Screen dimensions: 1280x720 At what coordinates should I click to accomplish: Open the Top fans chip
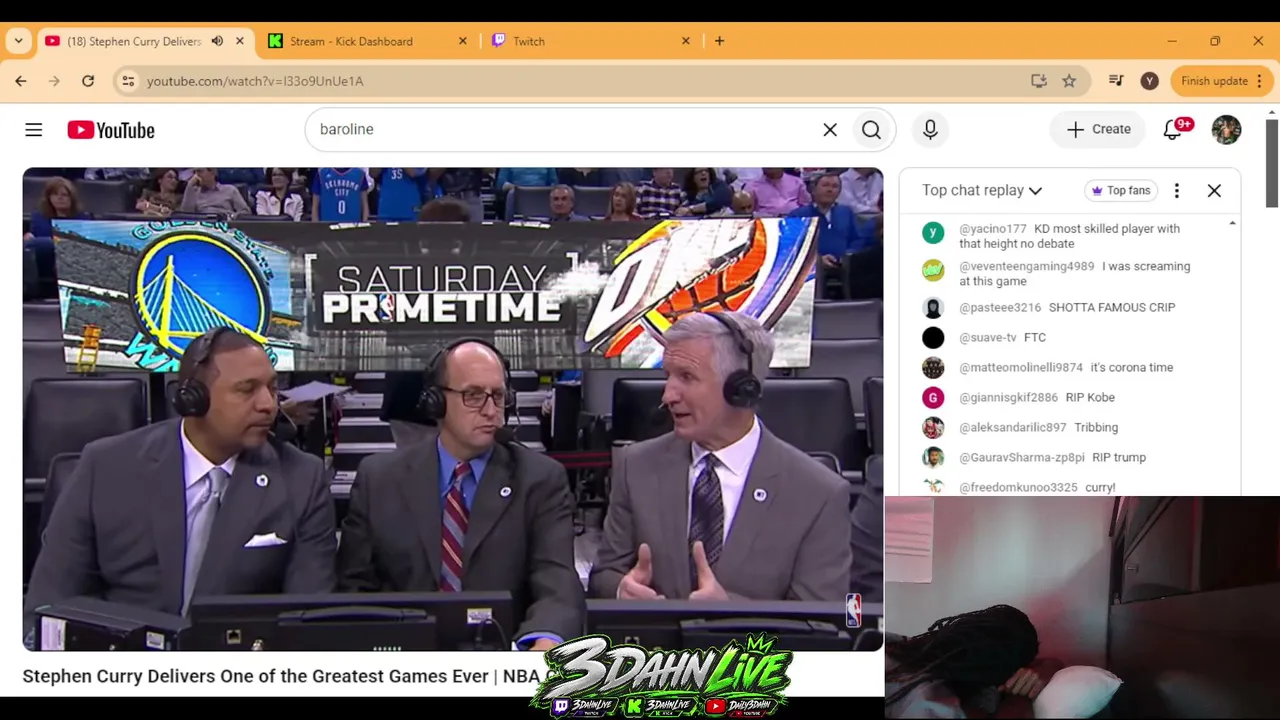pos(1120,190)
